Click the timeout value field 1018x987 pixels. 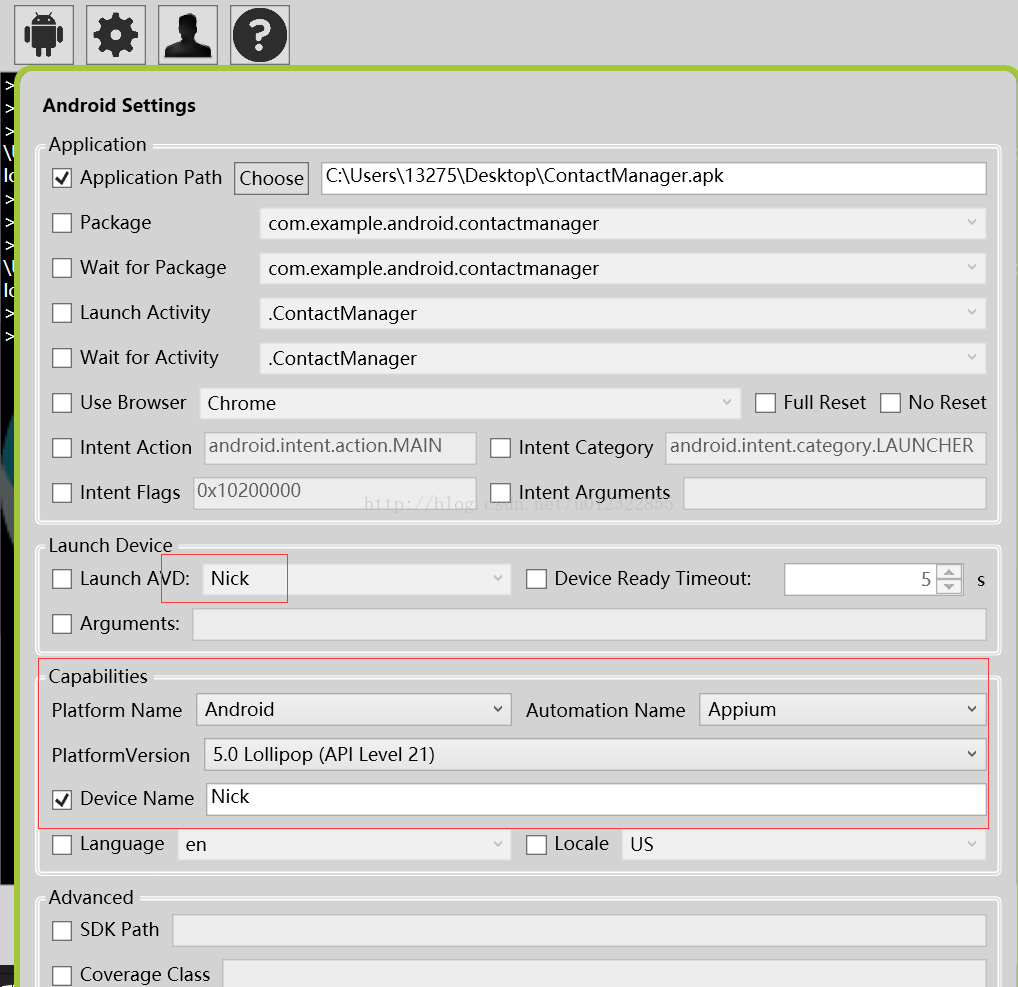tap(860, 579)
